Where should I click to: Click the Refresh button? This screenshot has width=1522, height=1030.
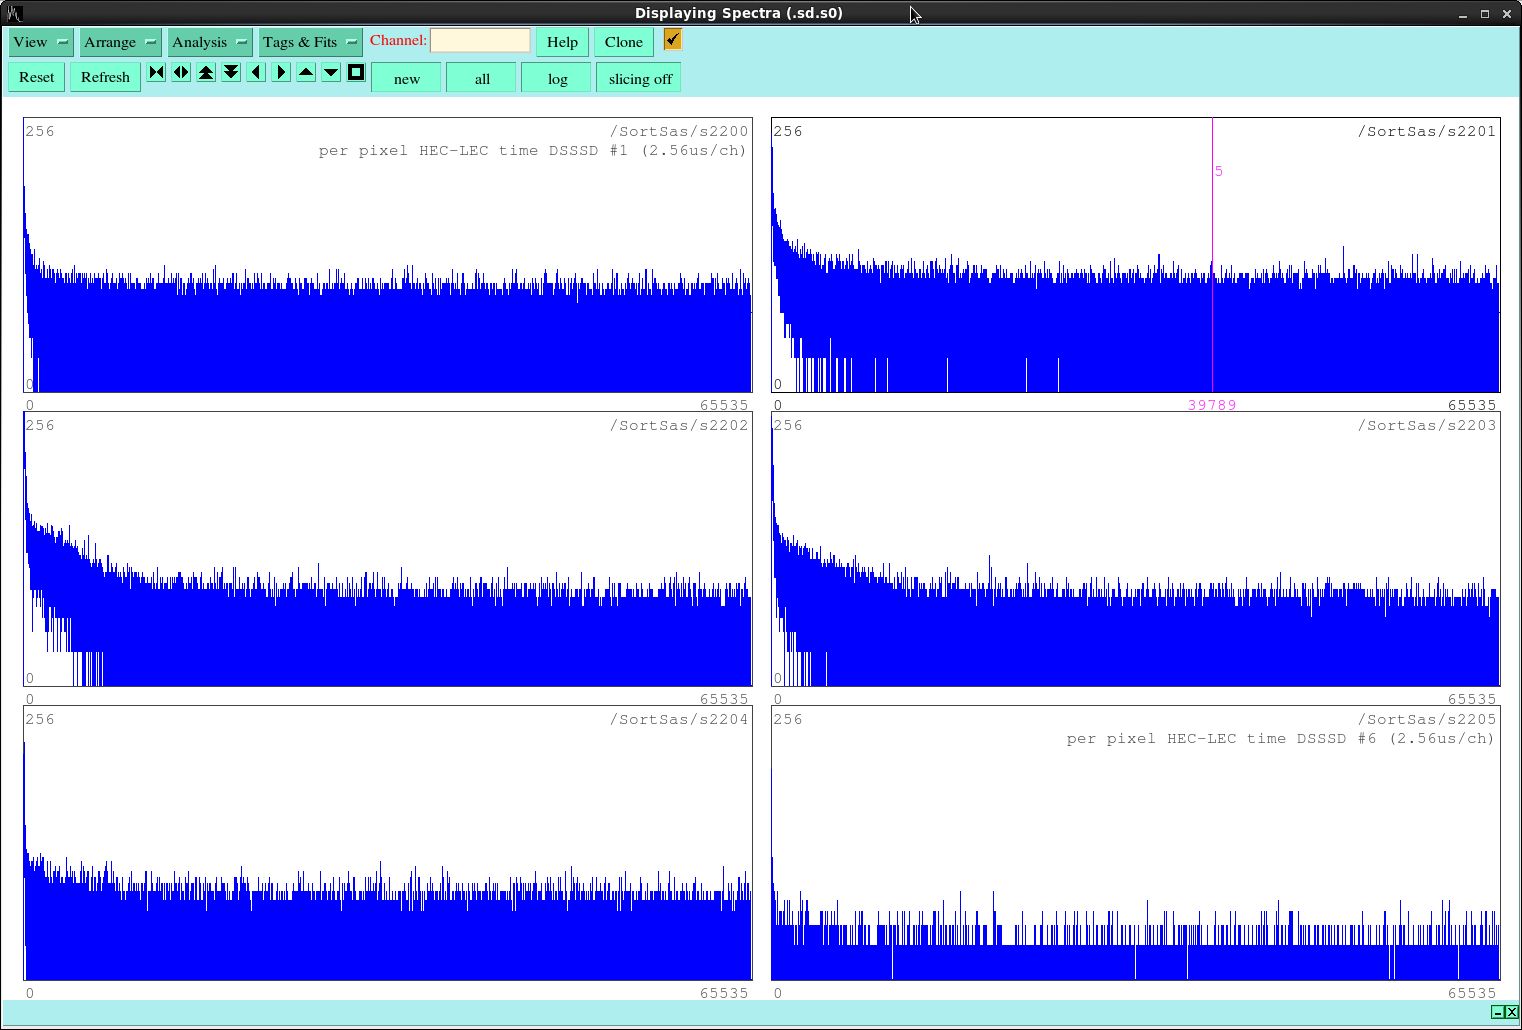click(x=105, y=77)
